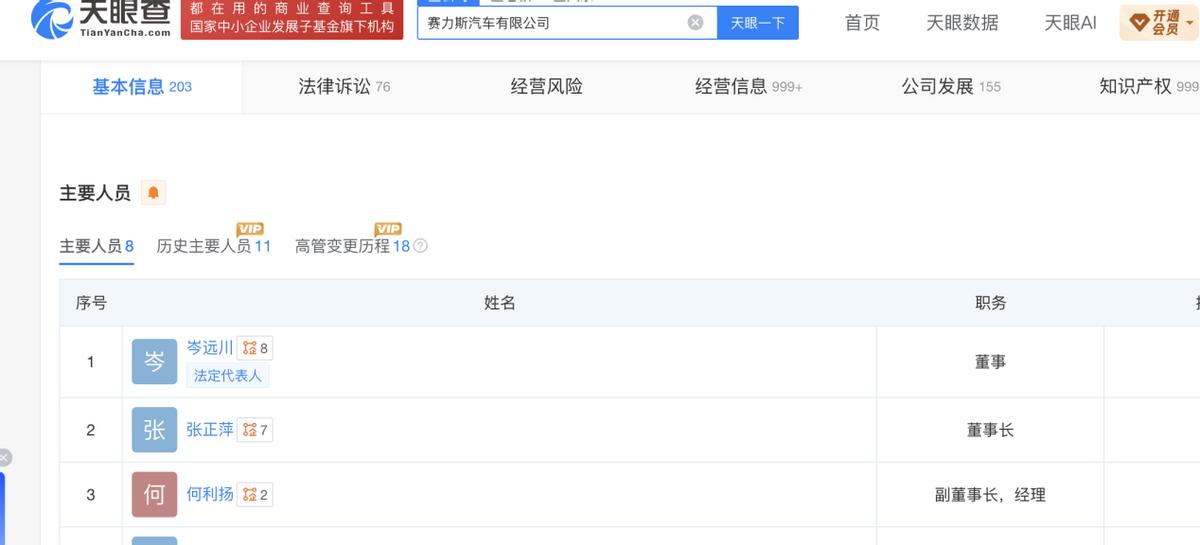
Task: Go to 首页 in top navigation
Action: (862, 22)
